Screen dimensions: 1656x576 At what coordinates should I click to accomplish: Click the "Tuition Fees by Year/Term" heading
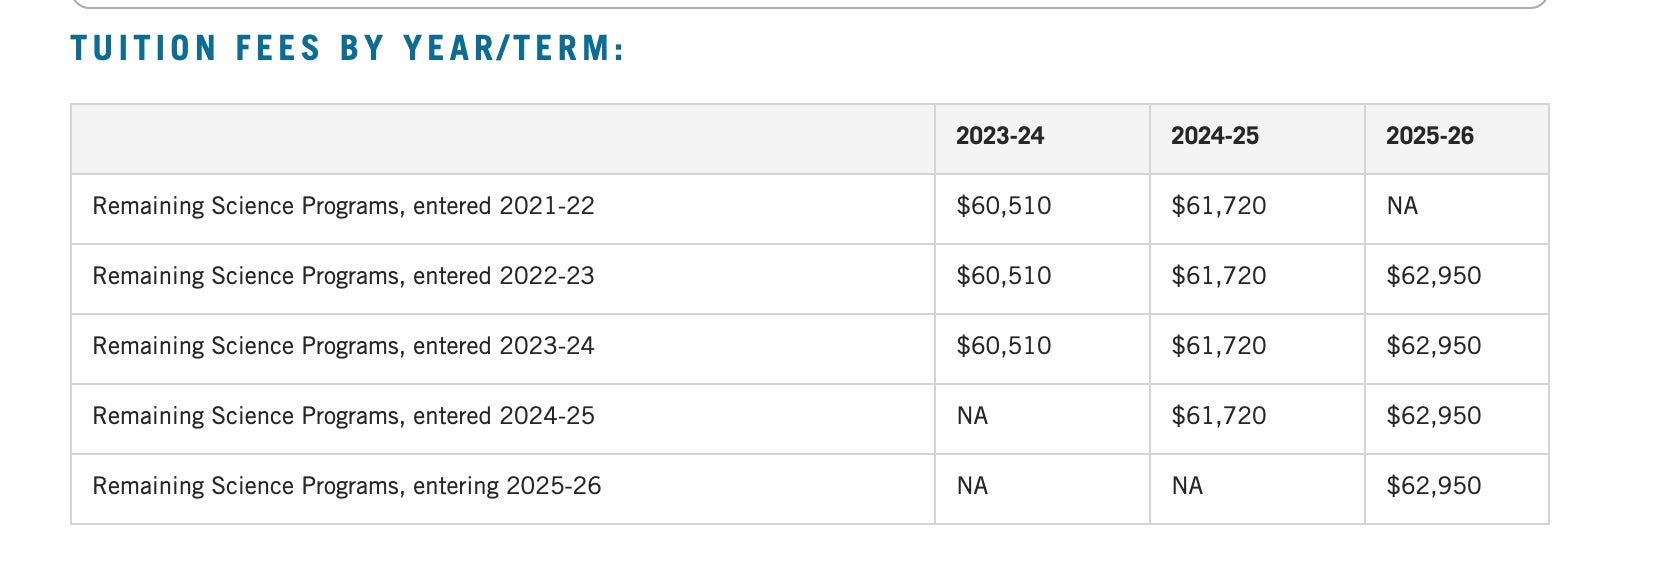pyautogui.click(x=347, y=48)
